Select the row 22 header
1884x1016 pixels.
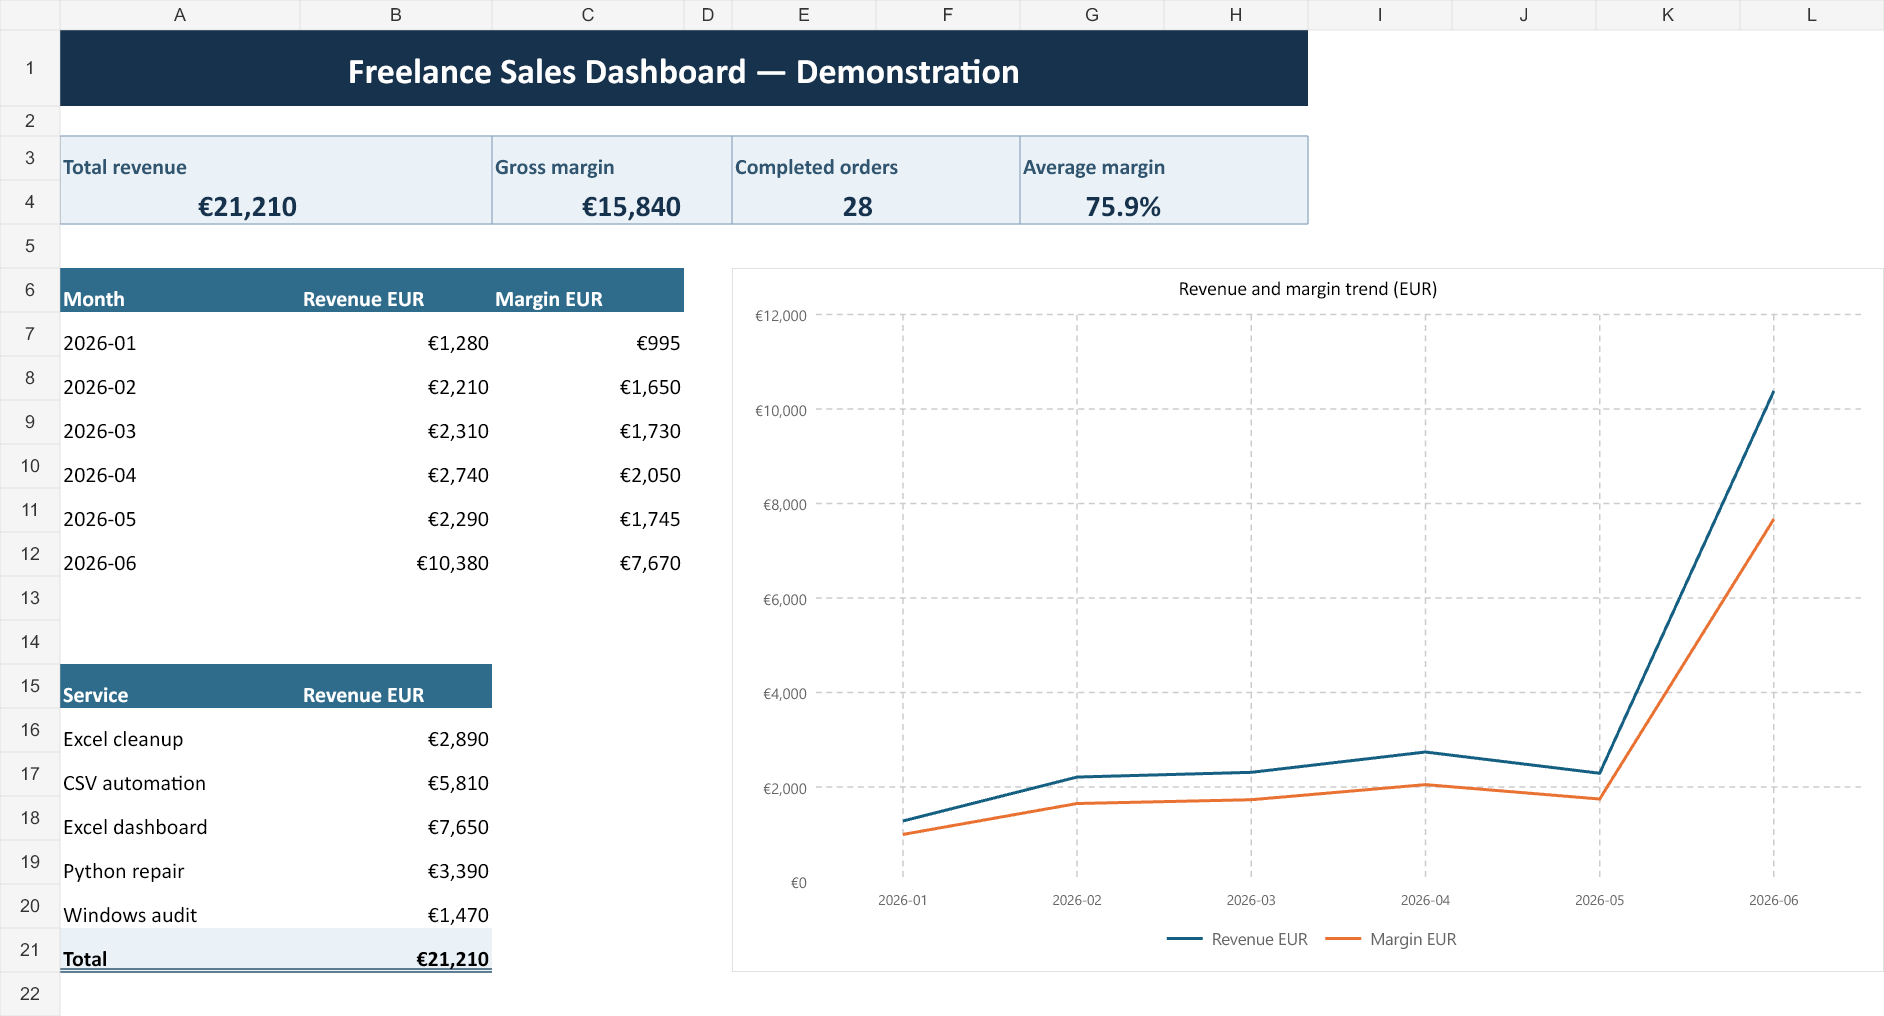[30, 994]
